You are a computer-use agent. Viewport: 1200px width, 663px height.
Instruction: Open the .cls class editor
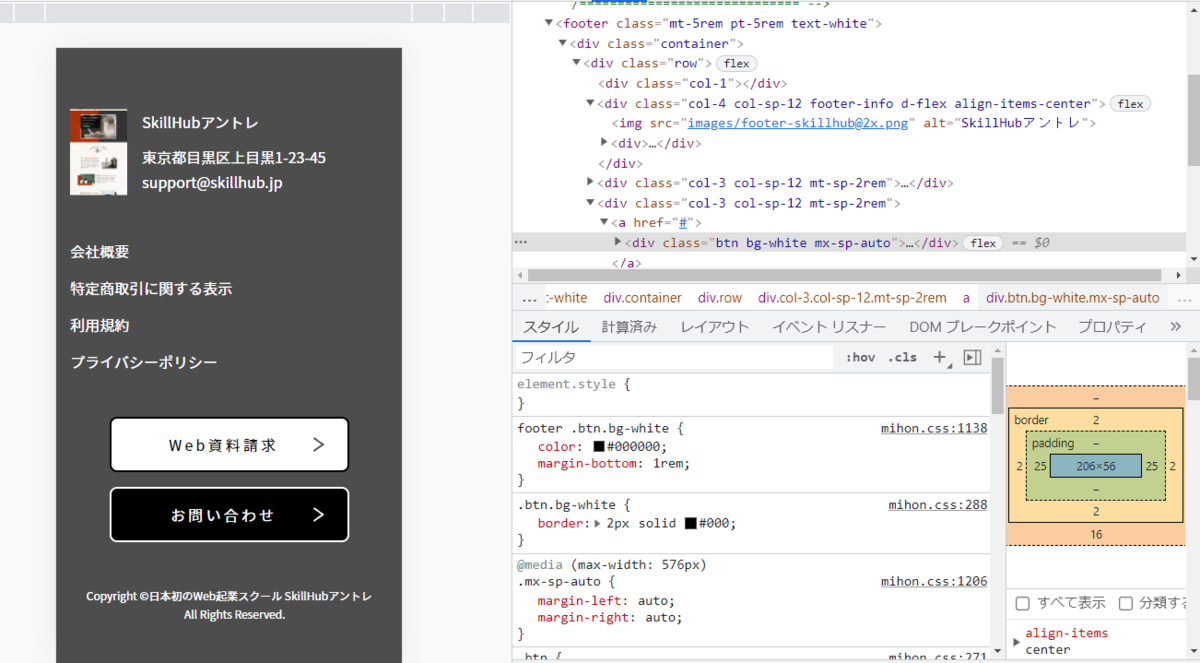pos(902,357)
